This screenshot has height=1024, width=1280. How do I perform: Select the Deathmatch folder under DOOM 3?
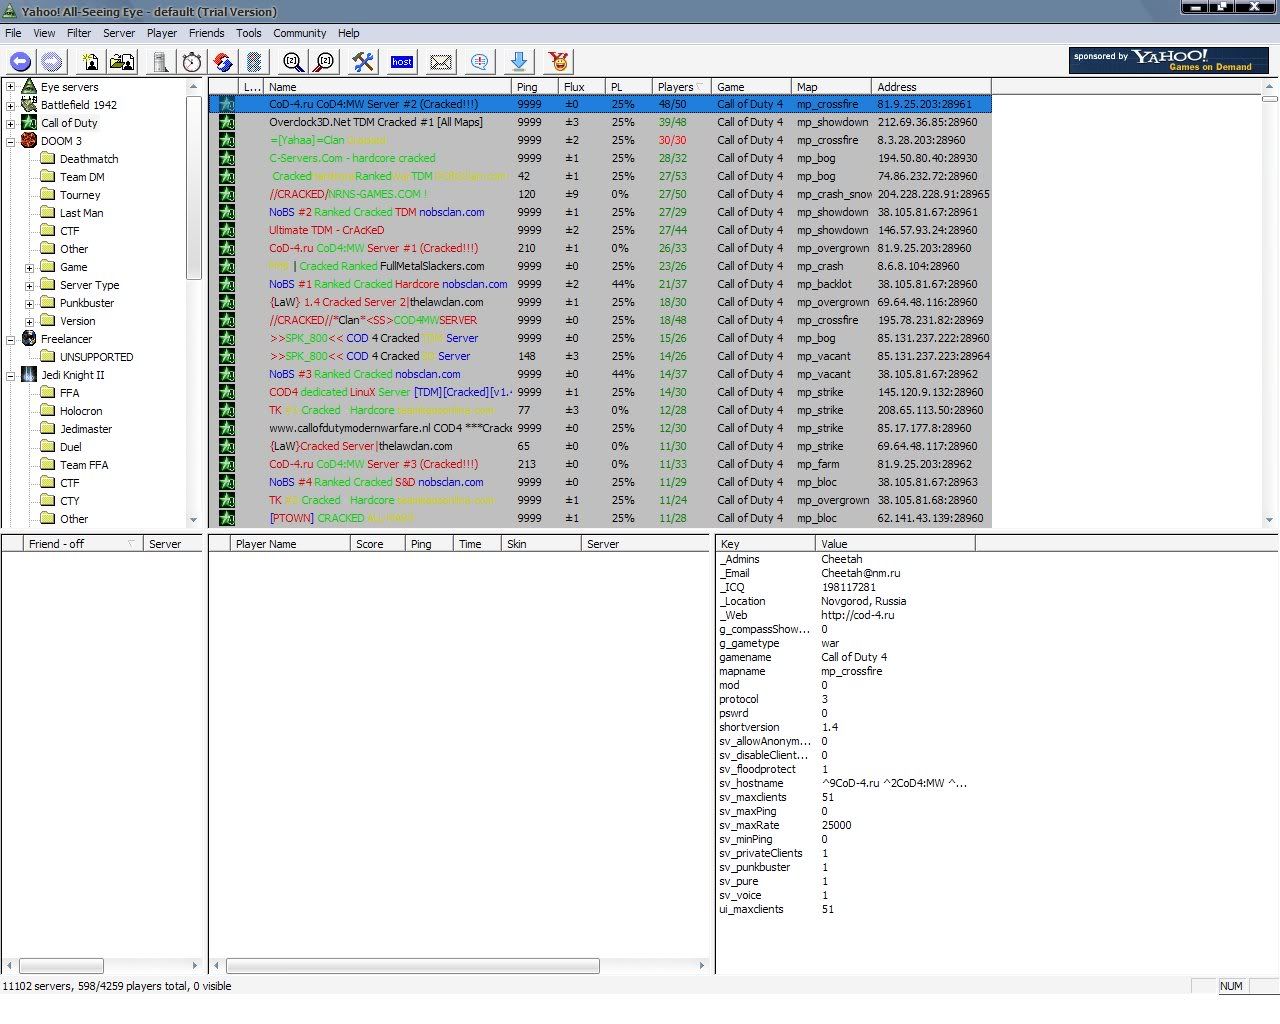coord(89,159)
